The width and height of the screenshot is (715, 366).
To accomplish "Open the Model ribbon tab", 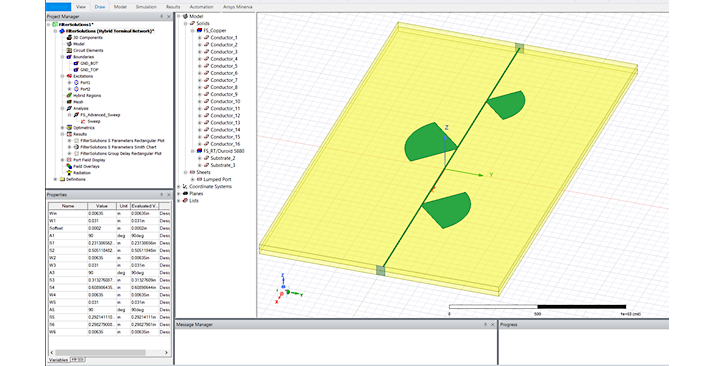I will [120, 7].
